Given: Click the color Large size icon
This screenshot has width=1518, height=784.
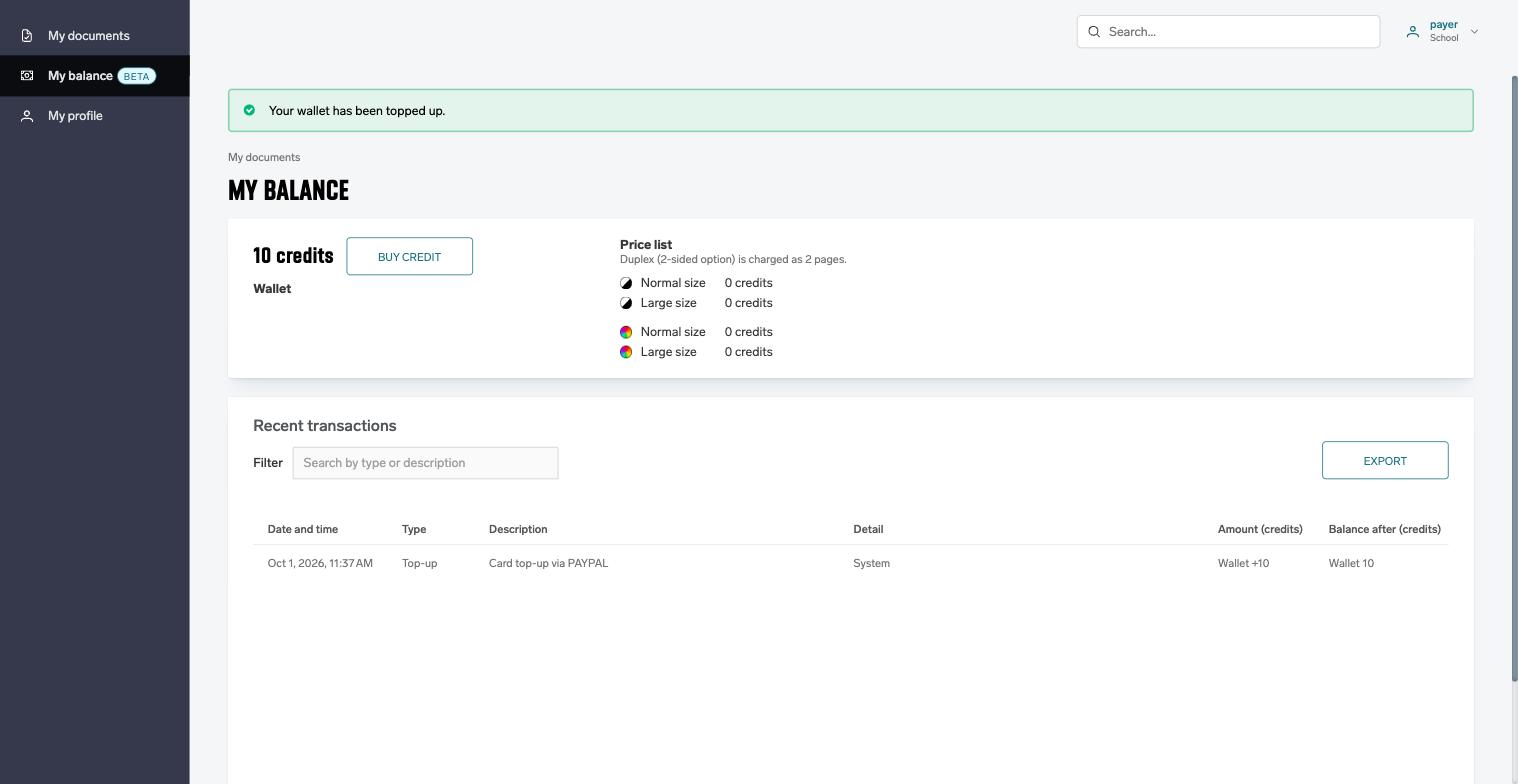Looking at the screenshot, I should pos(626,352).
